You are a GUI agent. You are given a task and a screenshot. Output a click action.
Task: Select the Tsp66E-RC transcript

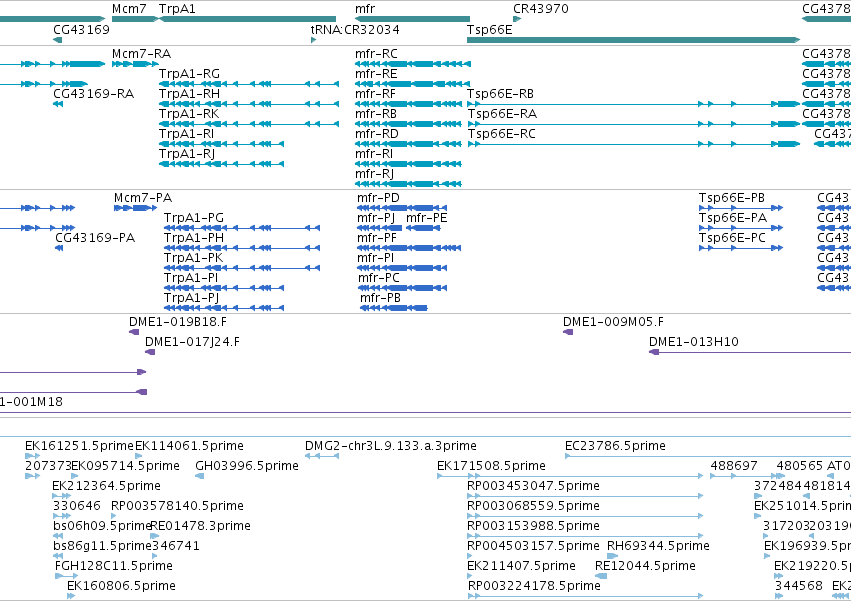click(x=633, y=144)
